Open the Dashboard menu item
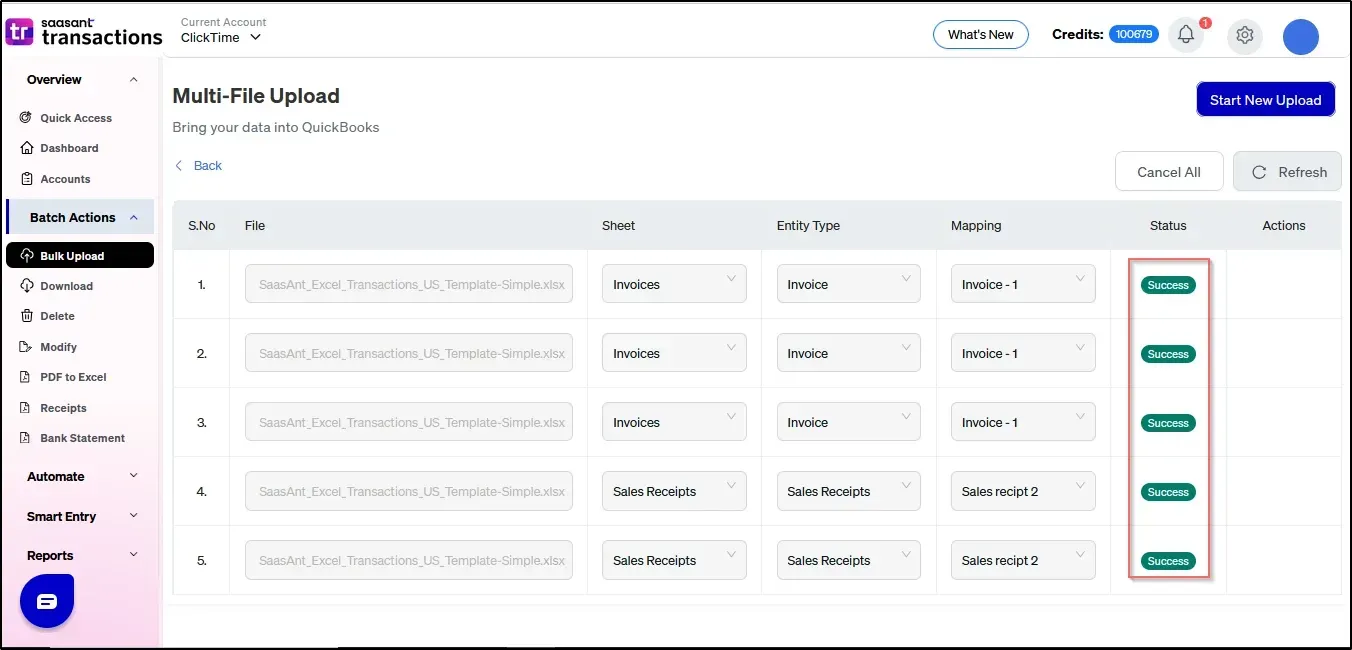 (69, 148)
